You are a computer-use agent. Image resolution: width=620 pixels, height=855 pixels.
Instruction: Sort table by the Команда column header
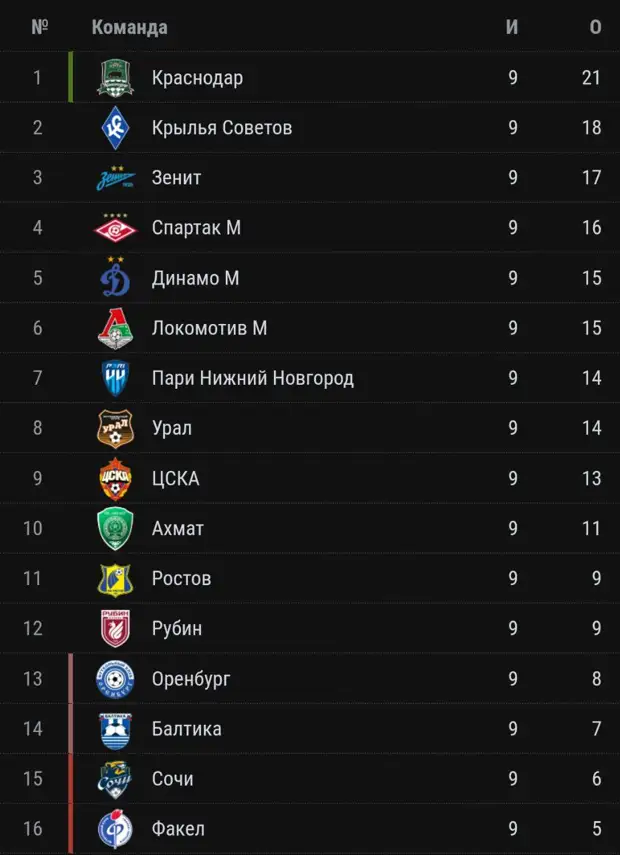129,27
